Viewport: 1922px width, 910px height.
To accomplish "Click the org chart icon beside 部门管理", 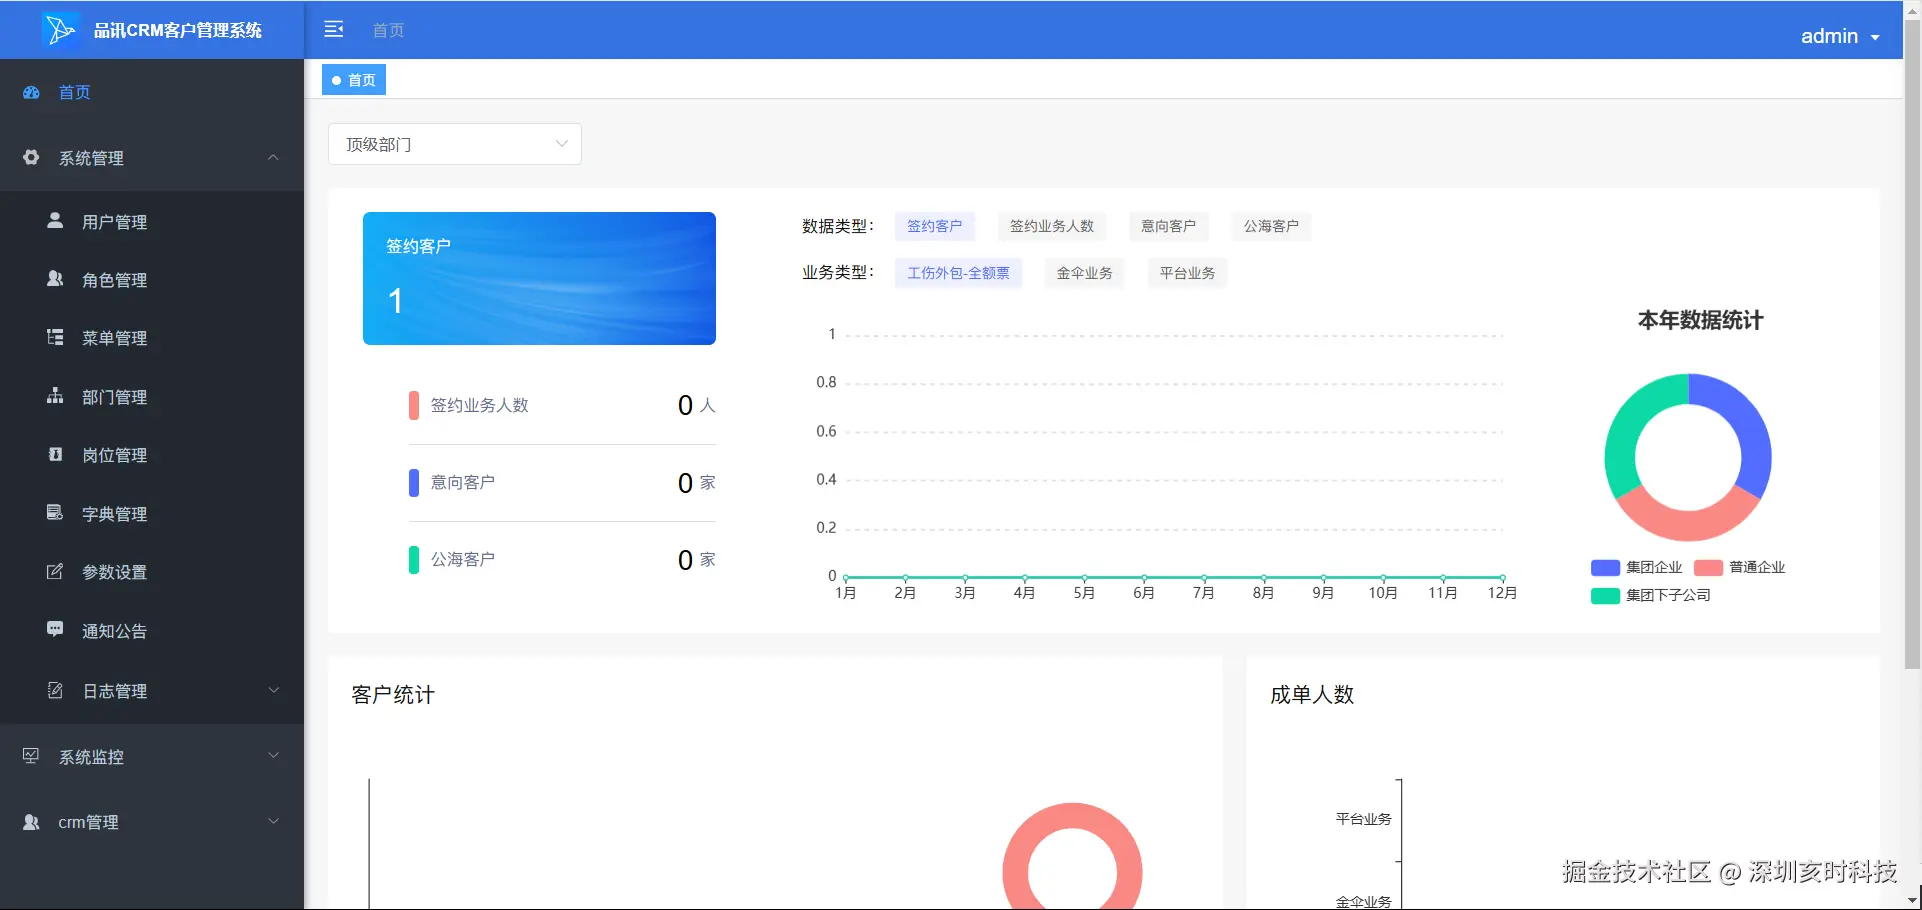I will [55, 396].
